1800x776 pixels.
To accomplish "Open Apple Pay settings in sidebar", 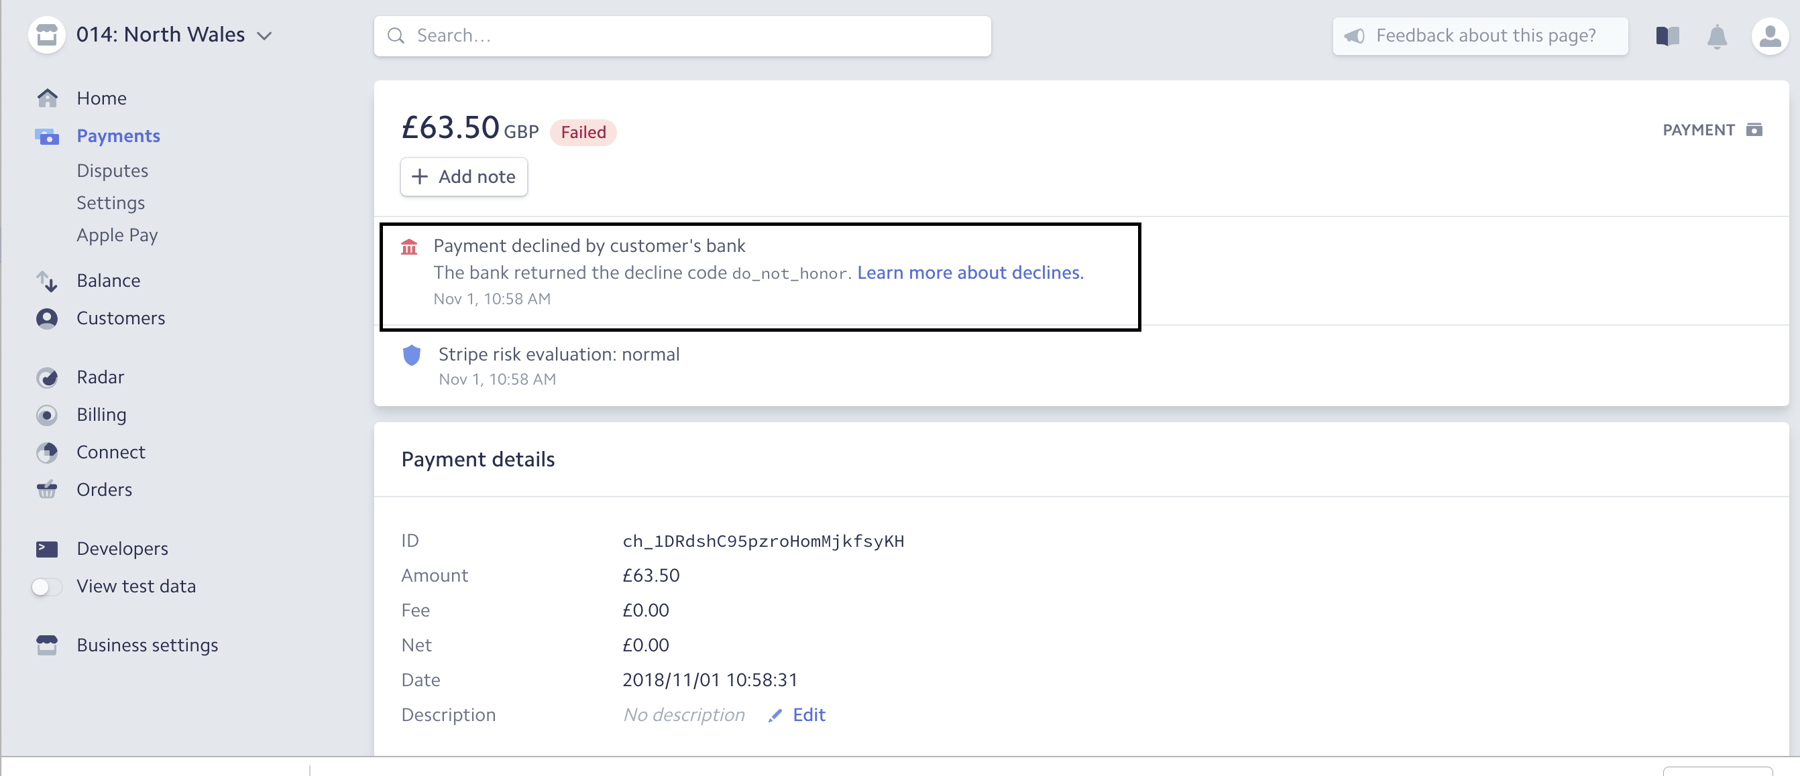I will tap(117, 235).
